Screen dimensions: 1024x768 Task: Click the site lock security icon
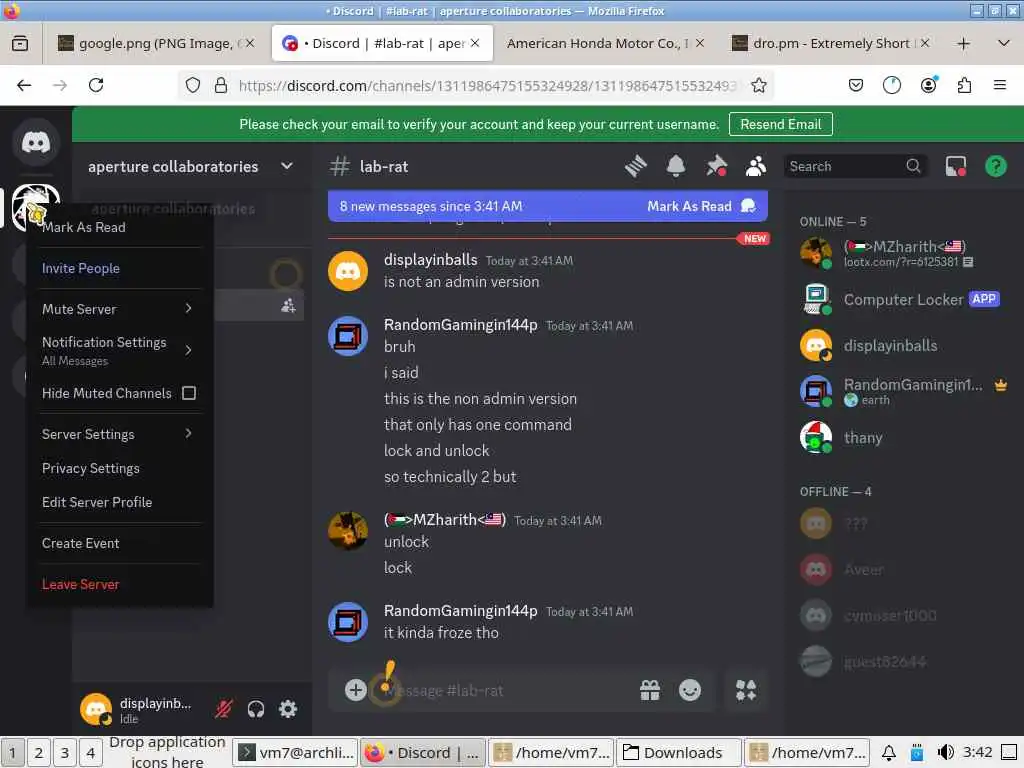point(221,86)
